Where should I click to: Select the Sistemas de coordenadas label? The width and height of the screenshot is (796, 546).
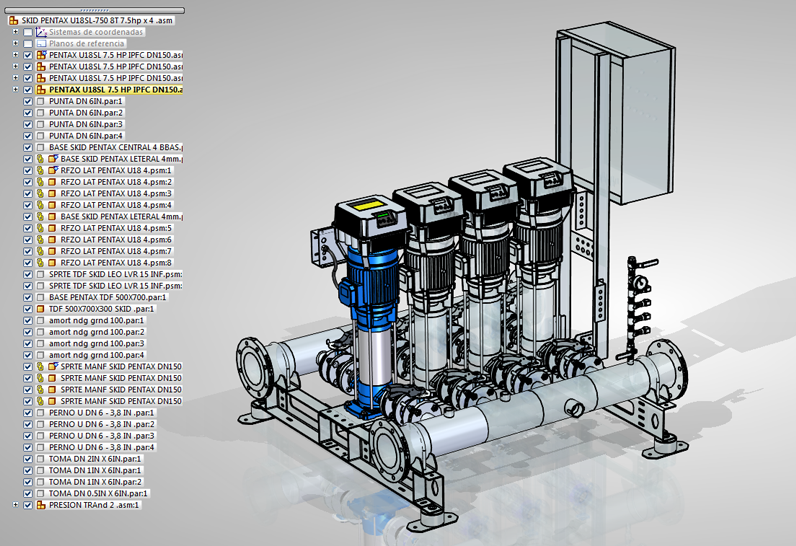[x=96, y=32]
